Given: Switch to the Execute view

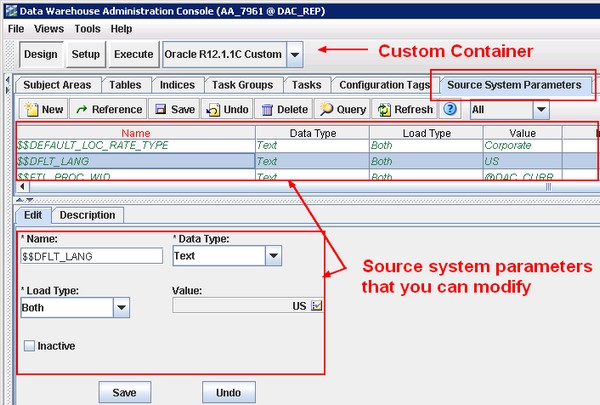Looking at the screenshot, I should pyautogui.click(x=132, y=54).
